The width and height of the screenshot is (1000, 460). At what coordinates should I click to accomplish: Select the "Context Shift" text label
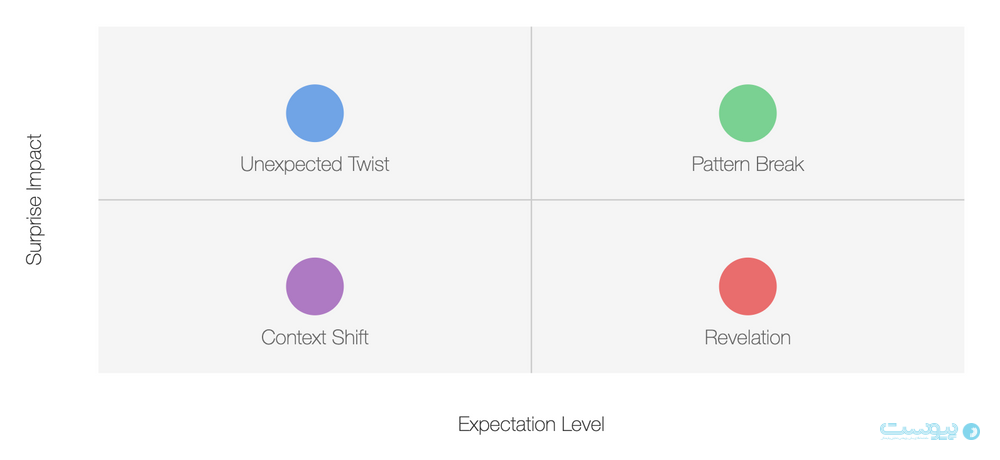[x=315, y=338]
